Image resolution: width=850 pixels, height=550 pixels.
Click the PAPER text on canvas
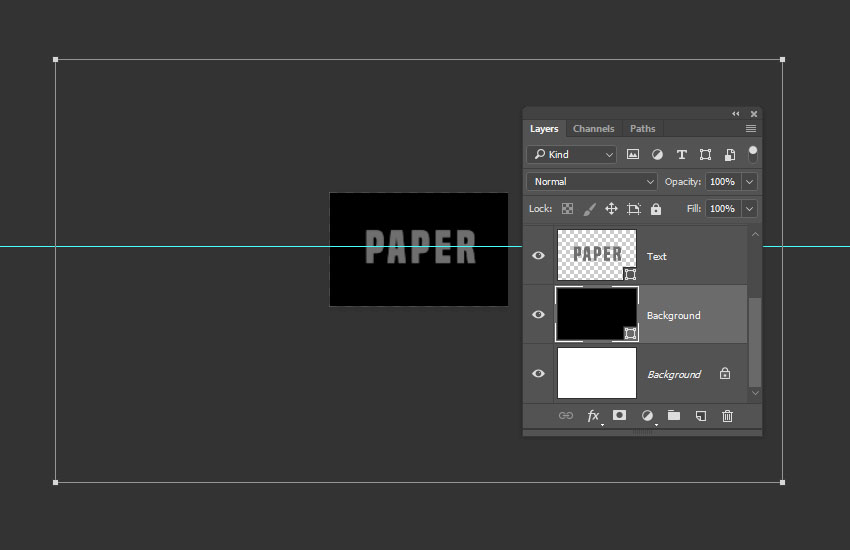point(420,247)
